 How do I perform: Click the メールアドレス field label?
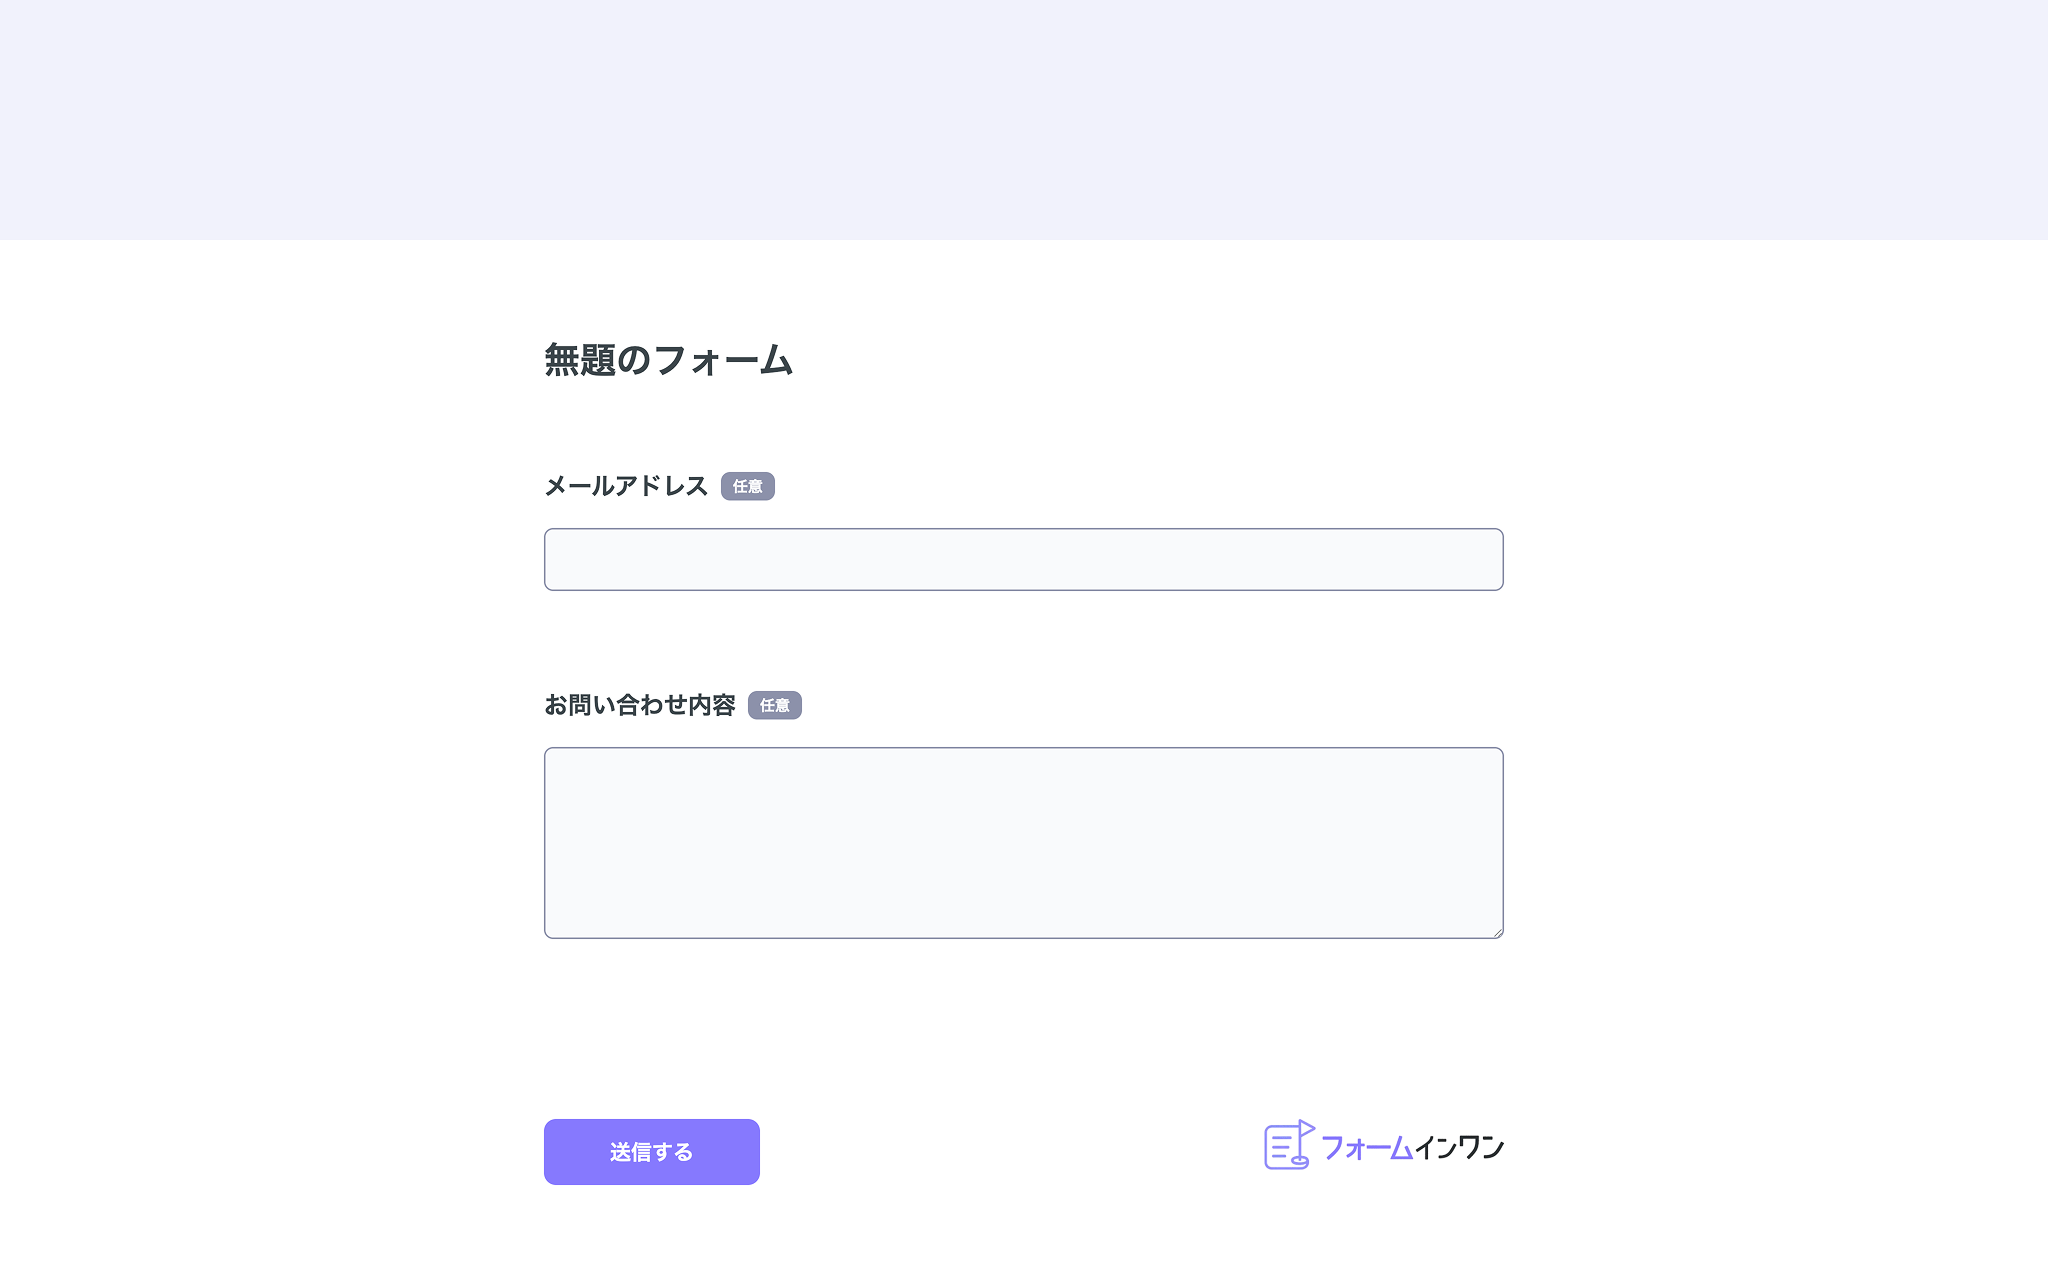click(625, 486)
